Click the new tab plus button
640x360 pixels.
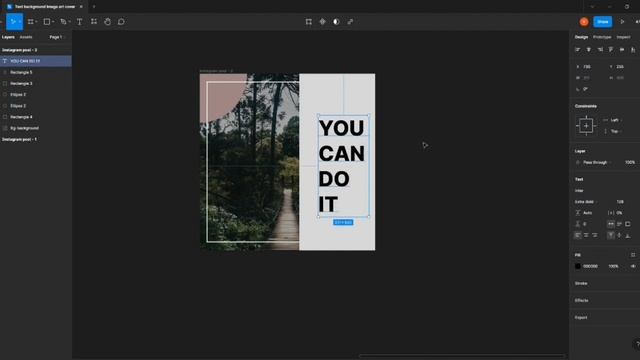pyautogui.click(x=94, y=7)
